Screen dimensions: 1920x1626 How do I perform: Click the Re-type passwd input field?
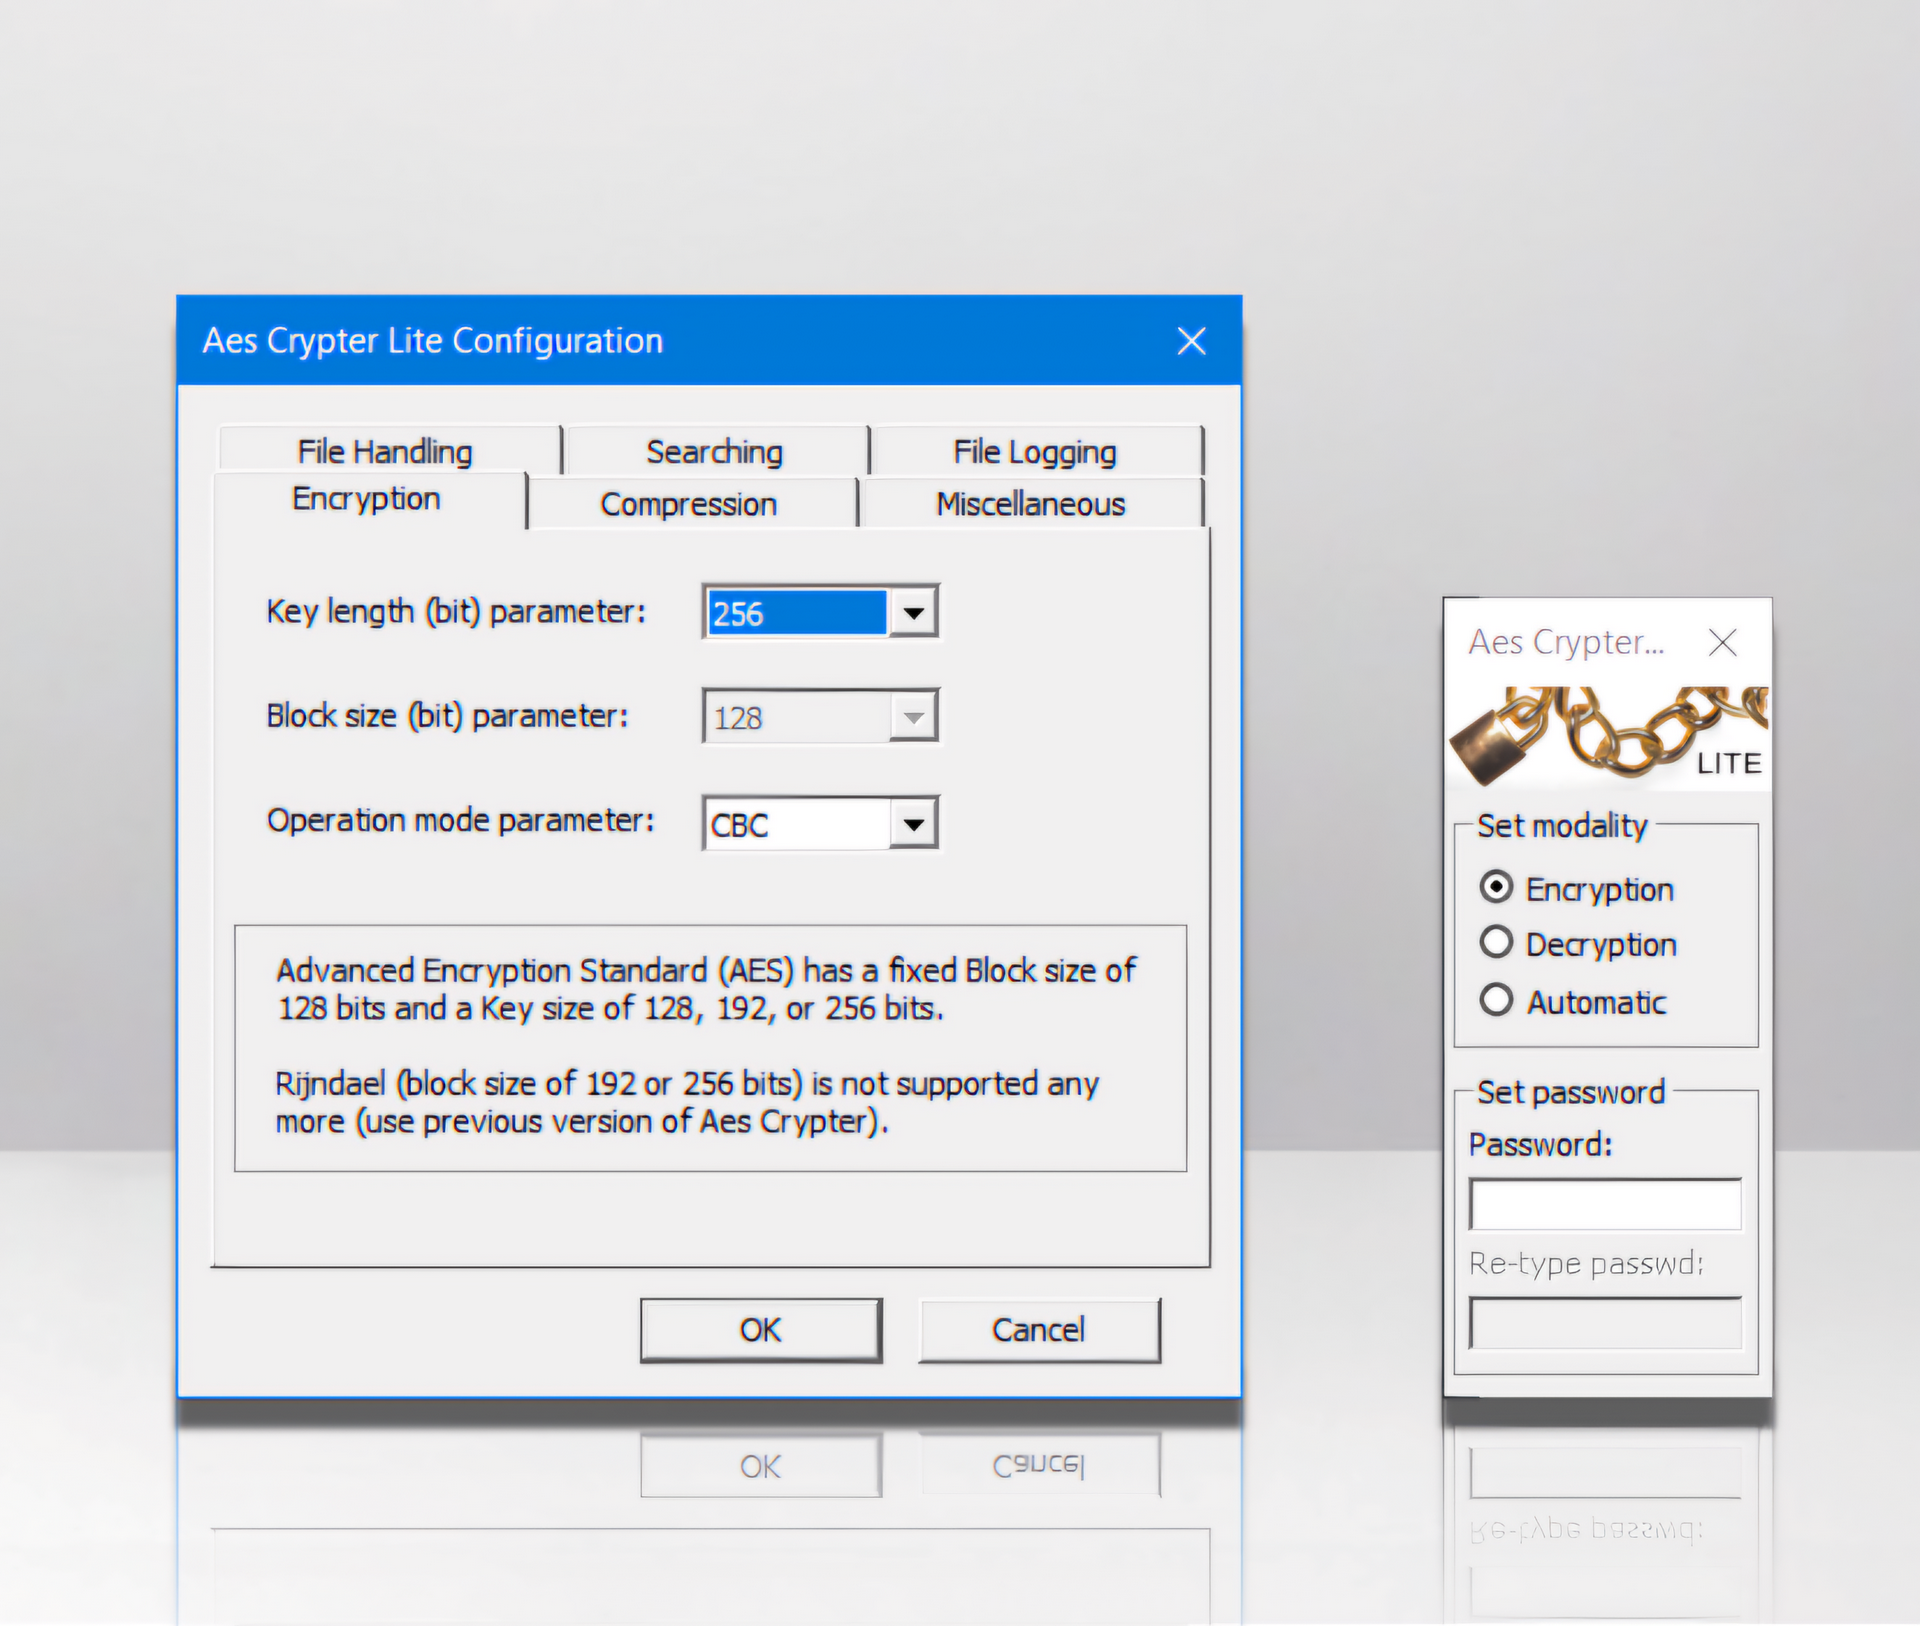click(1605, 1323)
